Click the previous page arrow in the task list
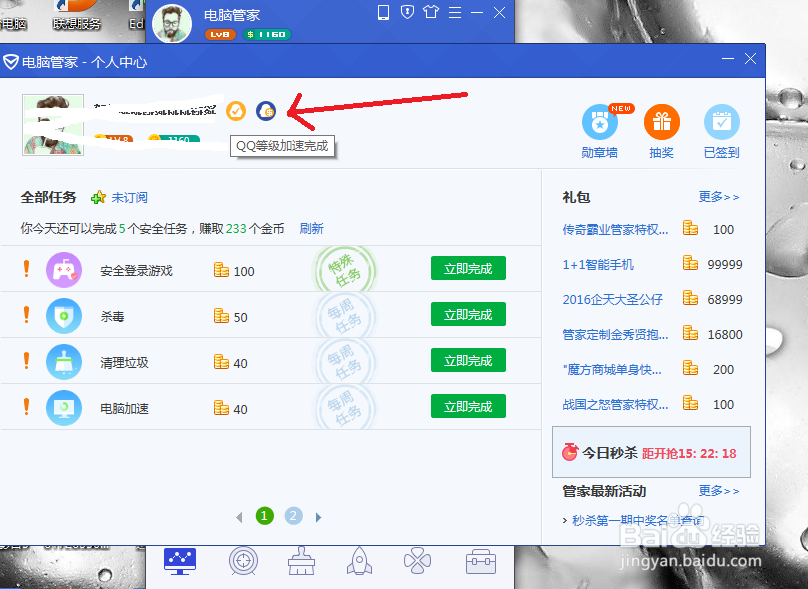This screenshot has width=808, height=589. coord(239,517)
